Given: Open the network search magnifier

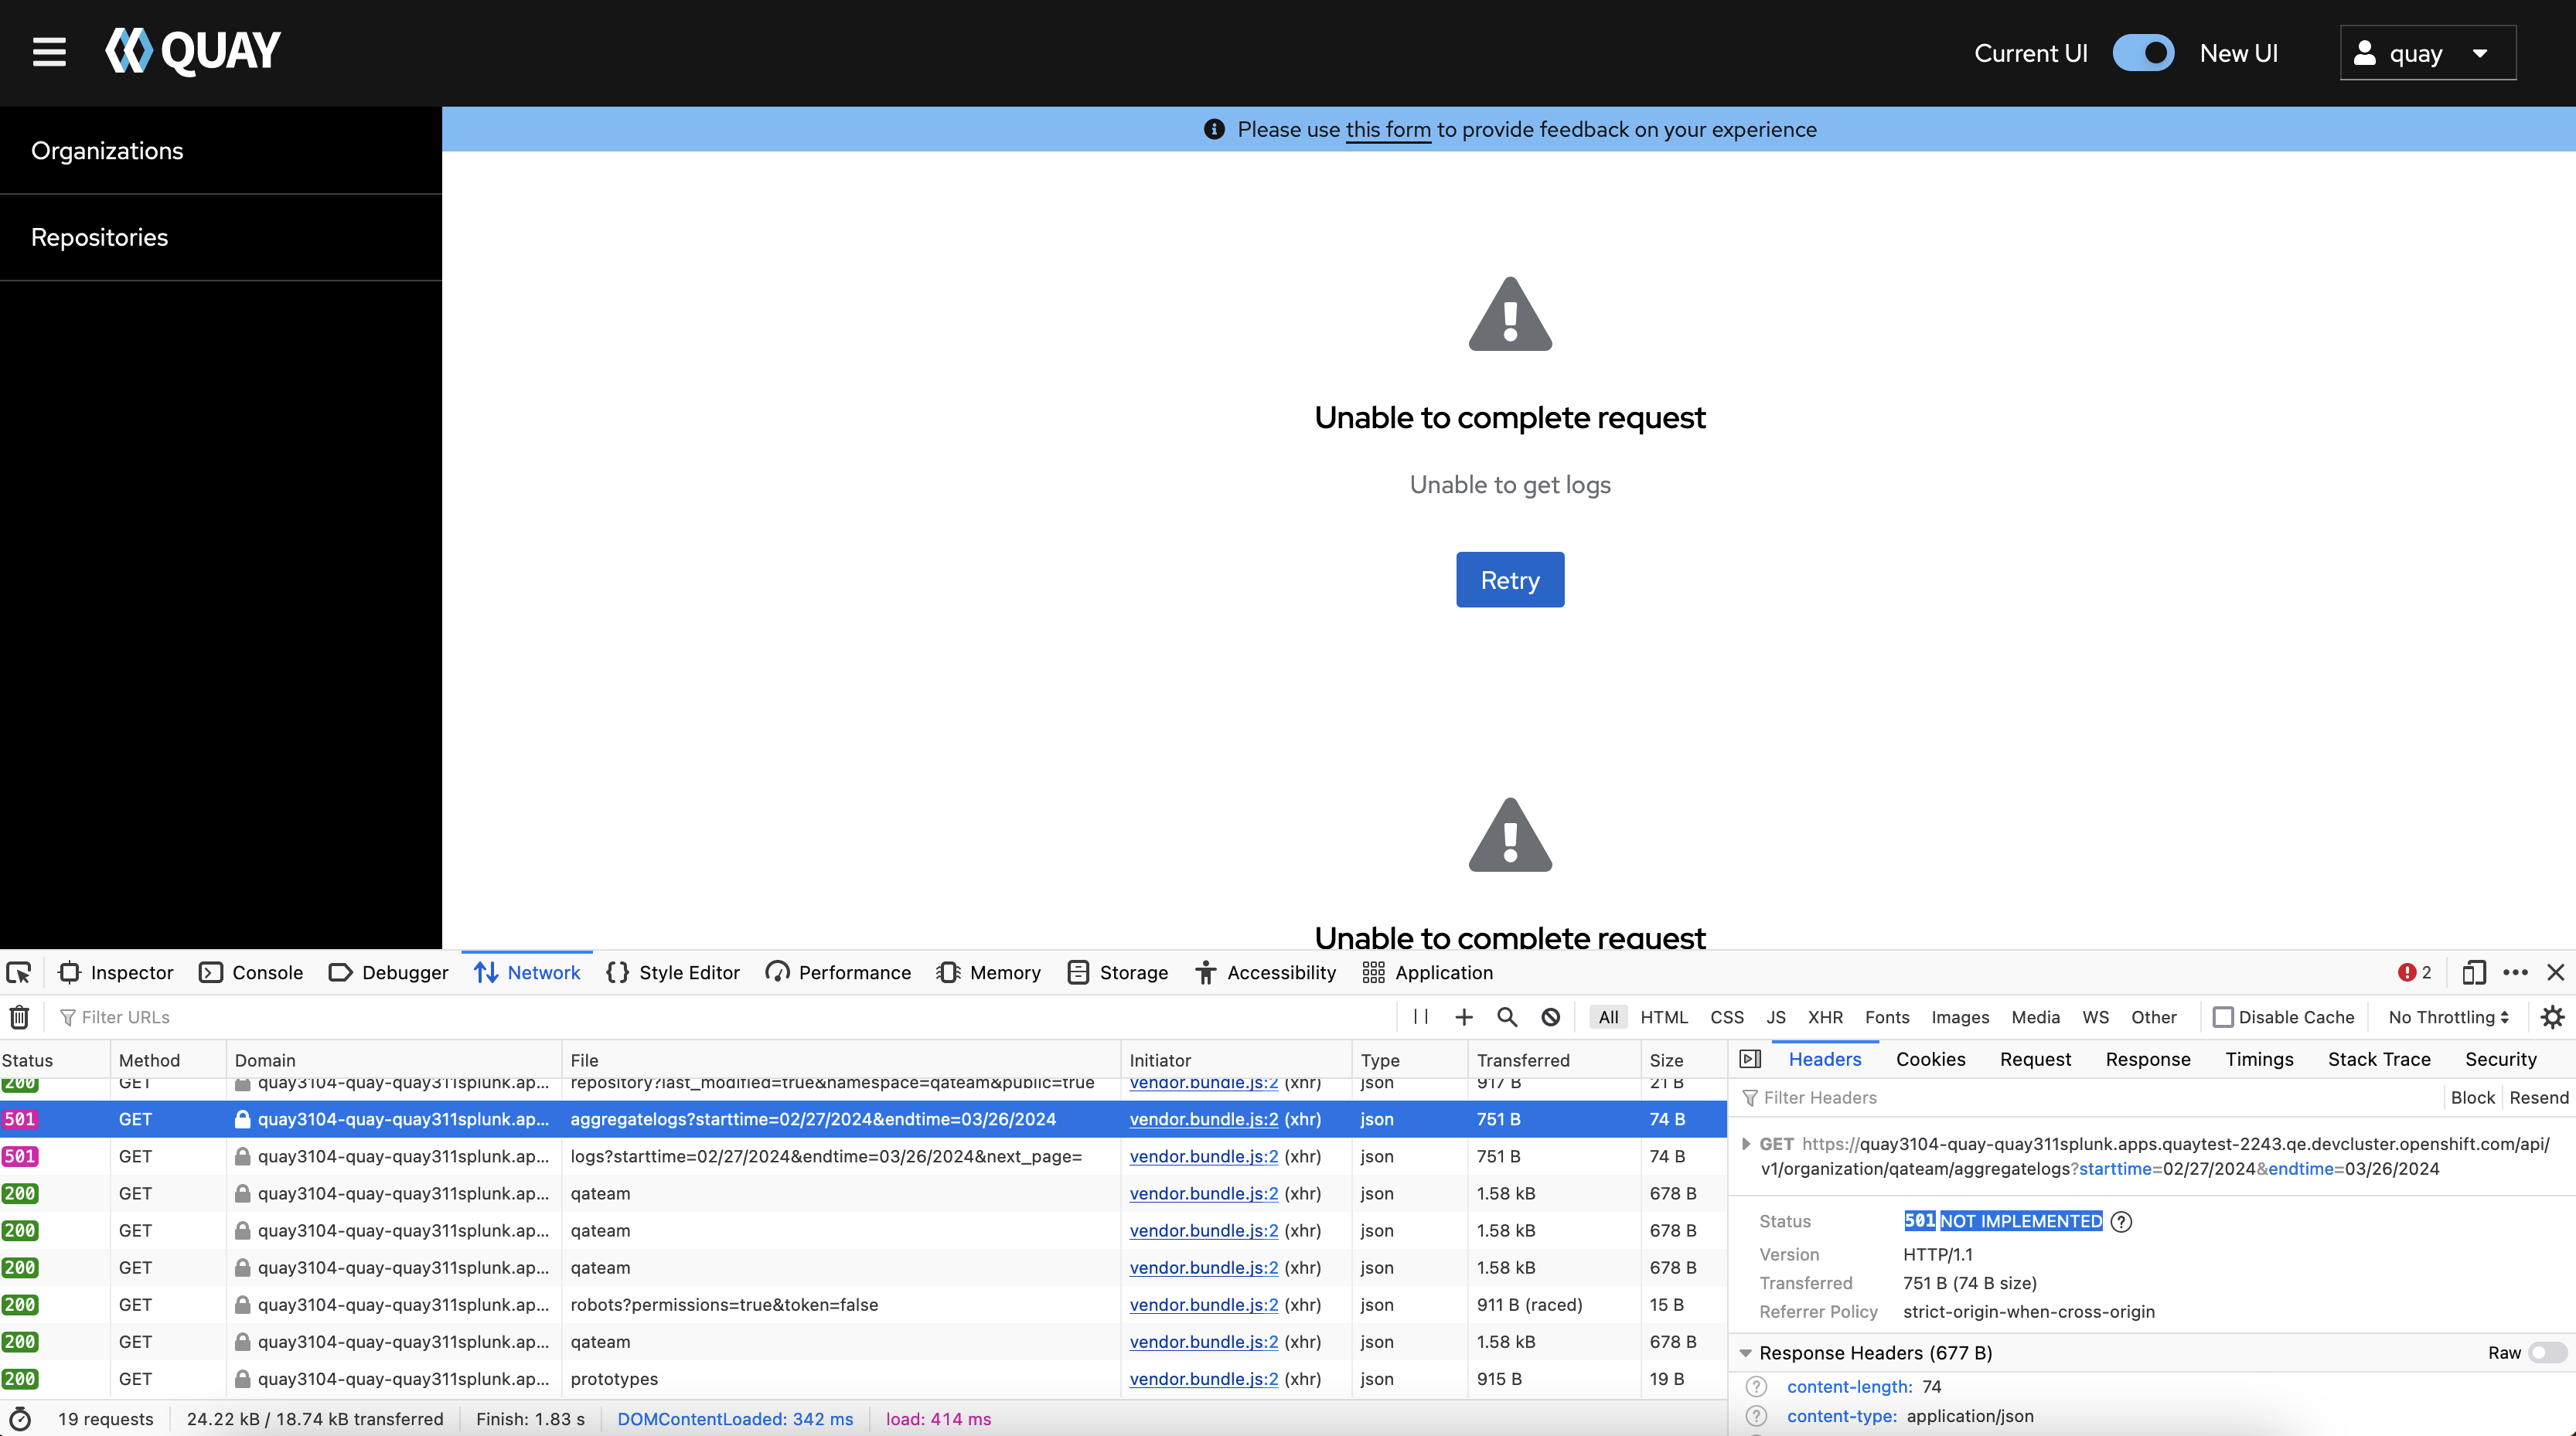Looking at the screenshot, I should pos(1507,1017).
